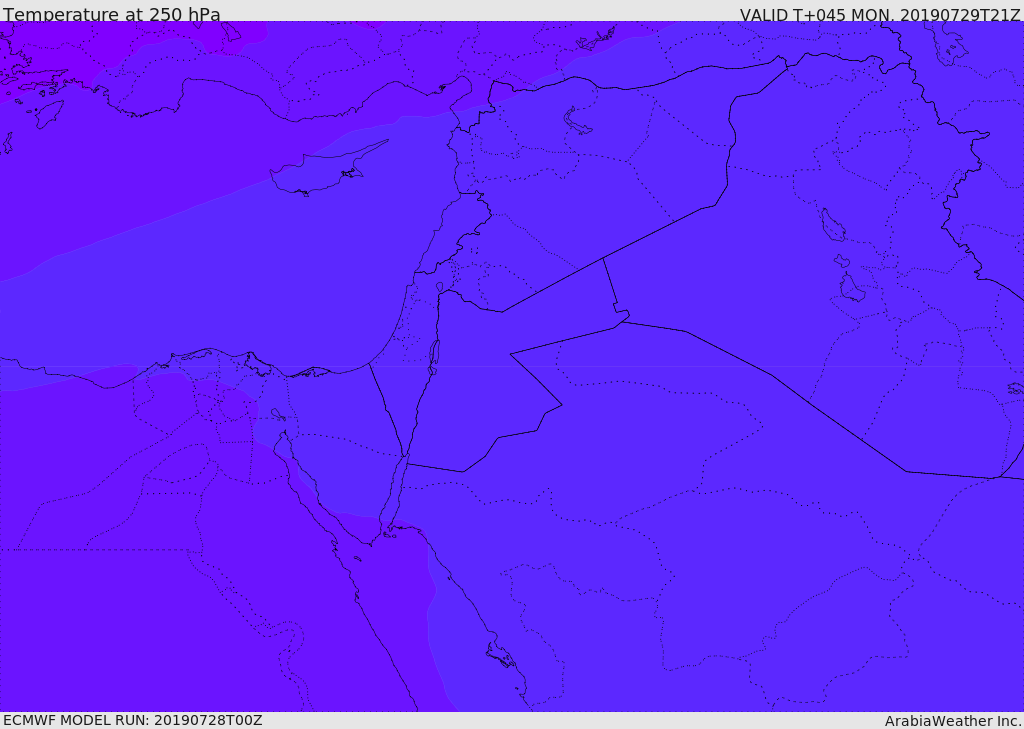The image size is (1024, 729).
Task: Click the 'ArabiaWeather Inc' credit text
Action: click(x=953, y=721)
